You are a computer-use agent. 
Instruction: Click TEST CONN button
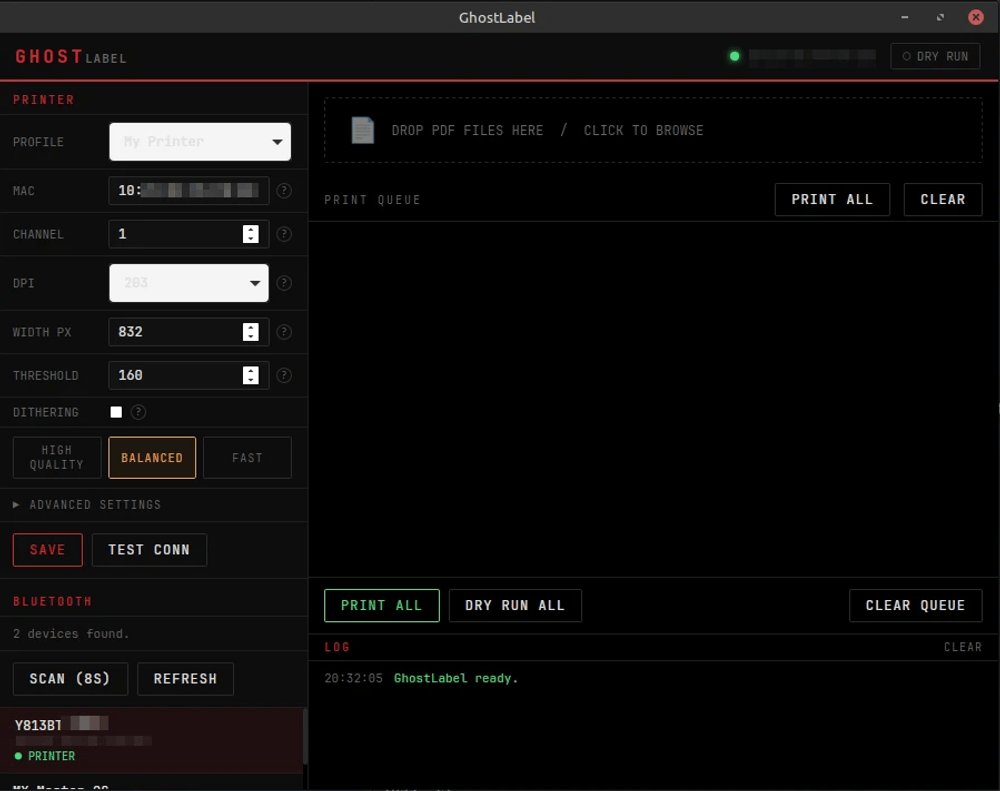click(x=149, y=550)
